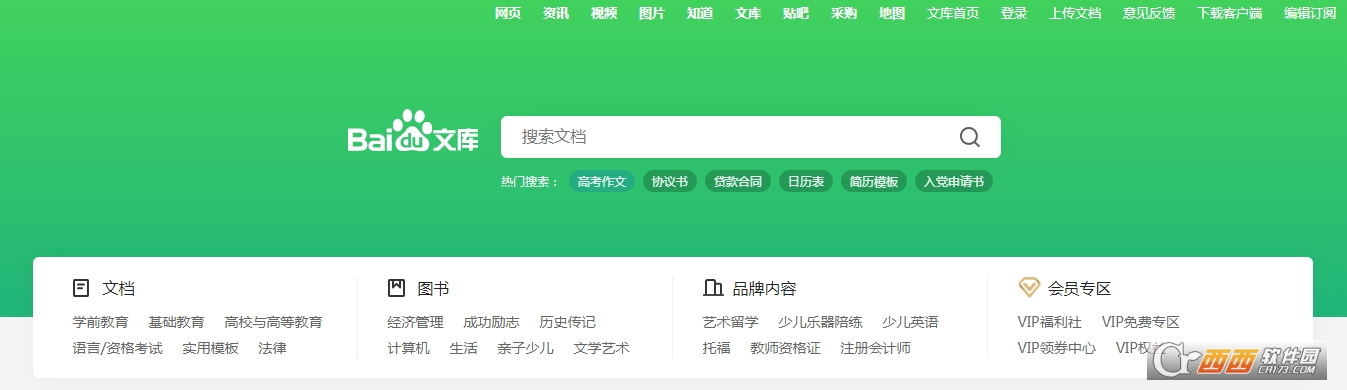Image resolution: width=1347 pixels, height=390 pixels.
Task: Open 少儿乐器陪练 brand content
Action: pyautogui.click(x=821, y=322)
